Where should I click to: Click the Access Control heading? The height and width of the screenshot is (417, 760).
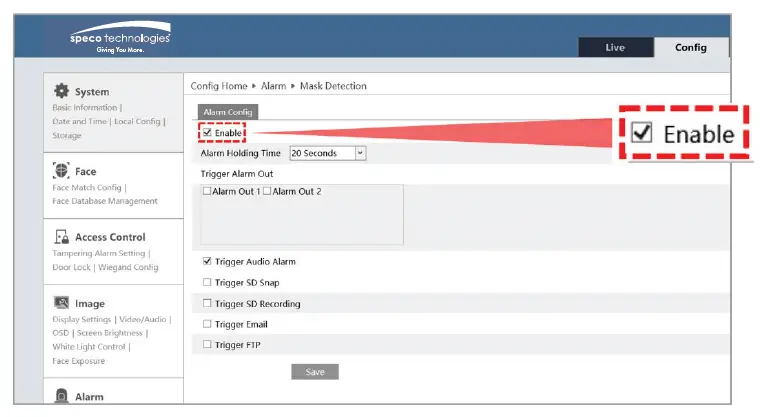[x=110, y=237]
